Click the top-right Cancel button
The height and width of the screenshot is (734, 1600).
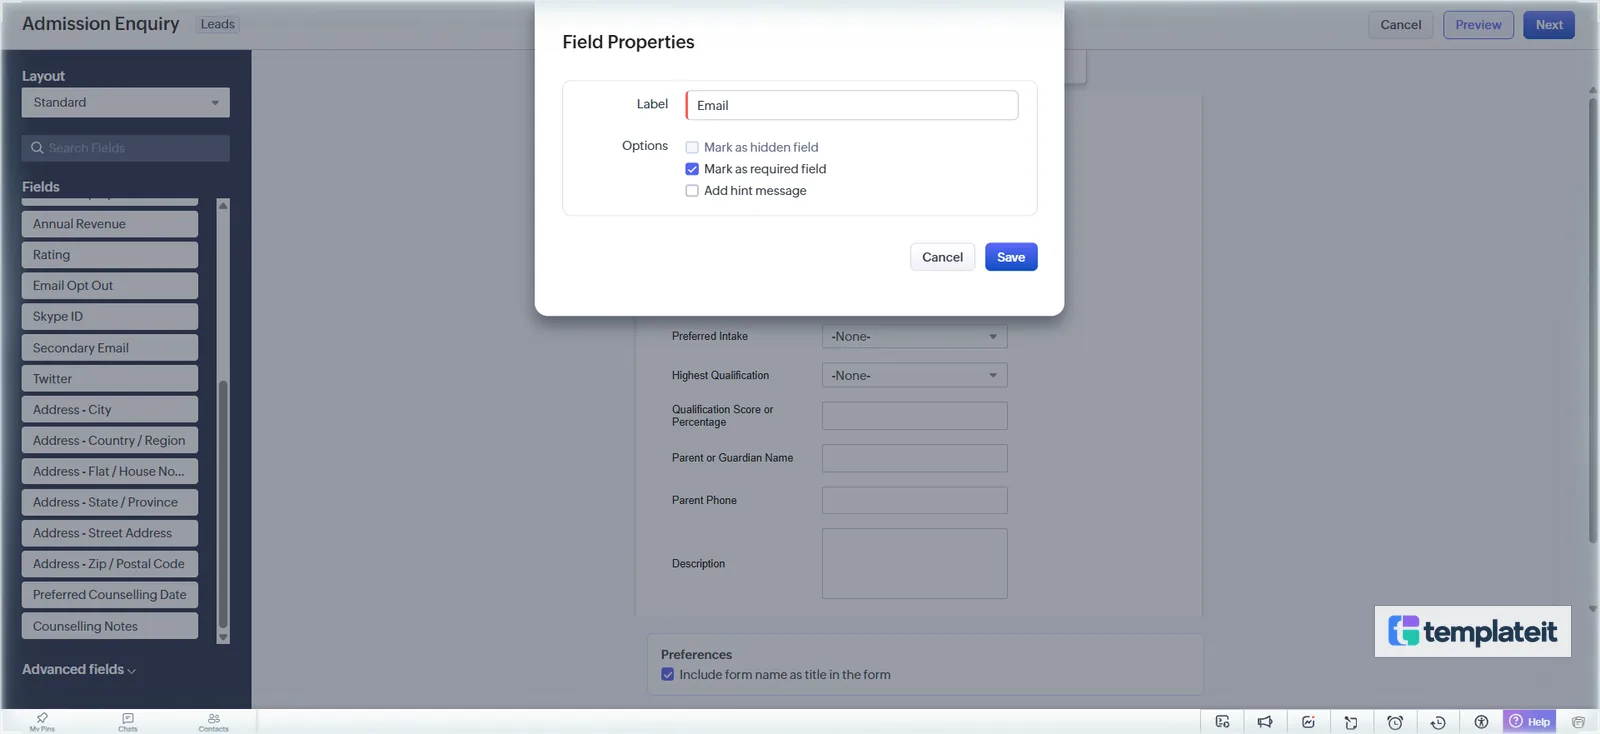1400,25
